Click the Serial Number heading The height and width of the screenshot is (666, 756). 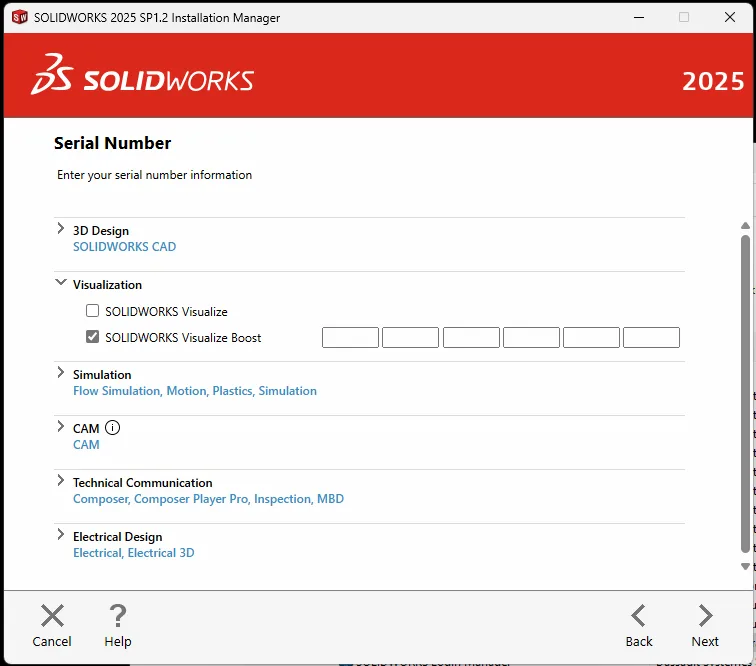click(x=112, y=143)
